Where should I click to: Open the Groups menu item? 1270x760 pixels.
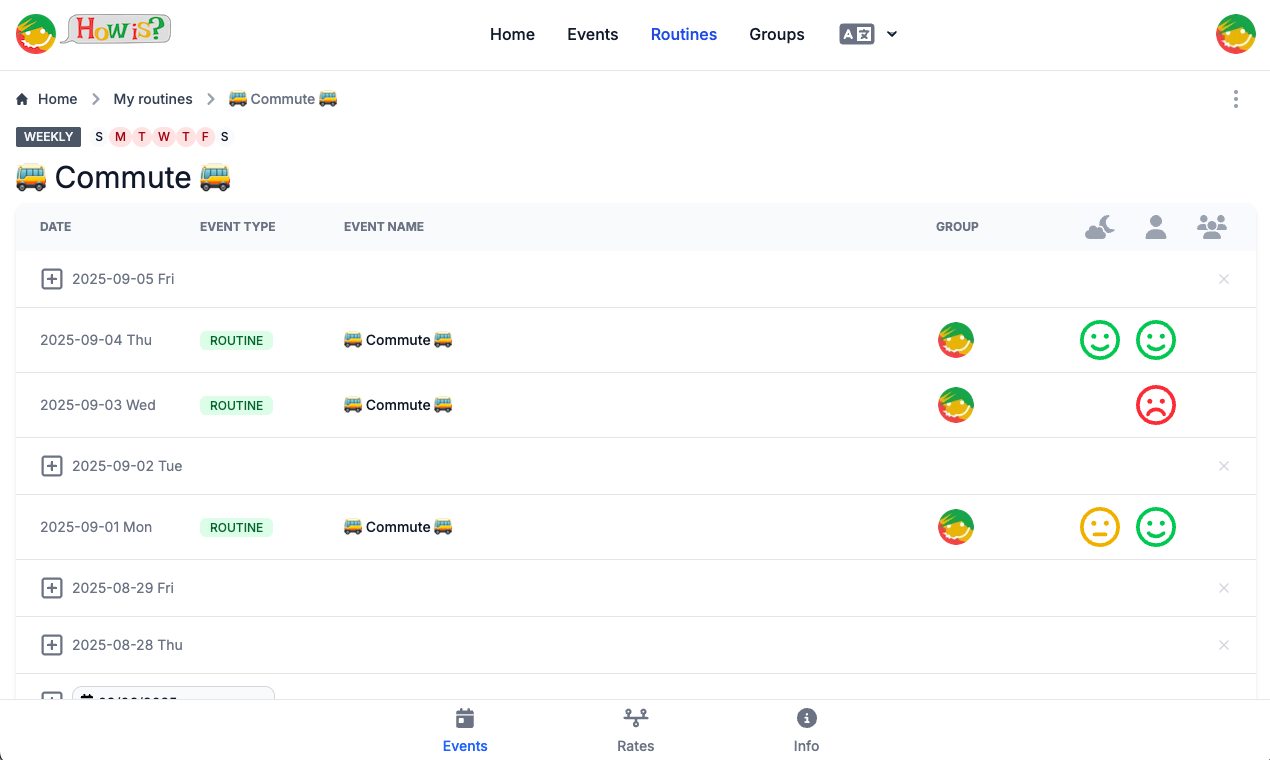tap(777, 34)
